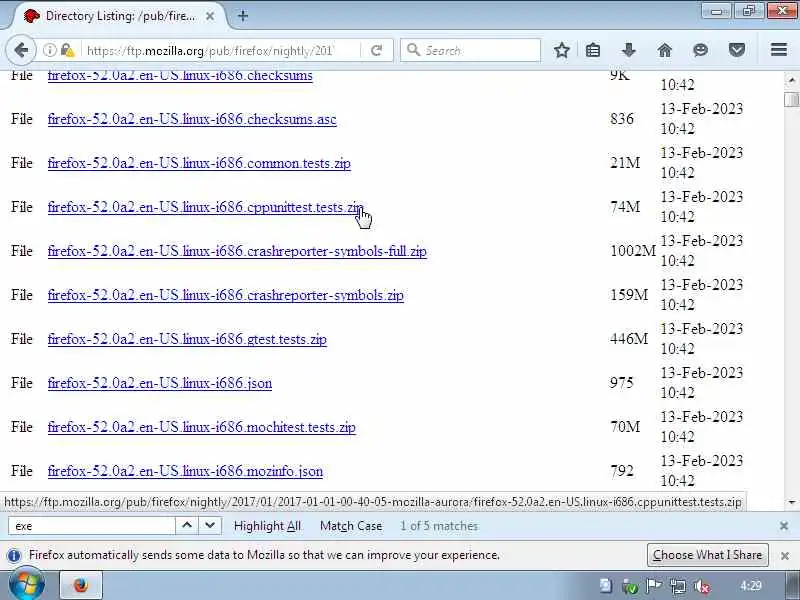Open the downloads arrow icon
The width and height of the screenshot is (800, 600).
coord(629,50)
